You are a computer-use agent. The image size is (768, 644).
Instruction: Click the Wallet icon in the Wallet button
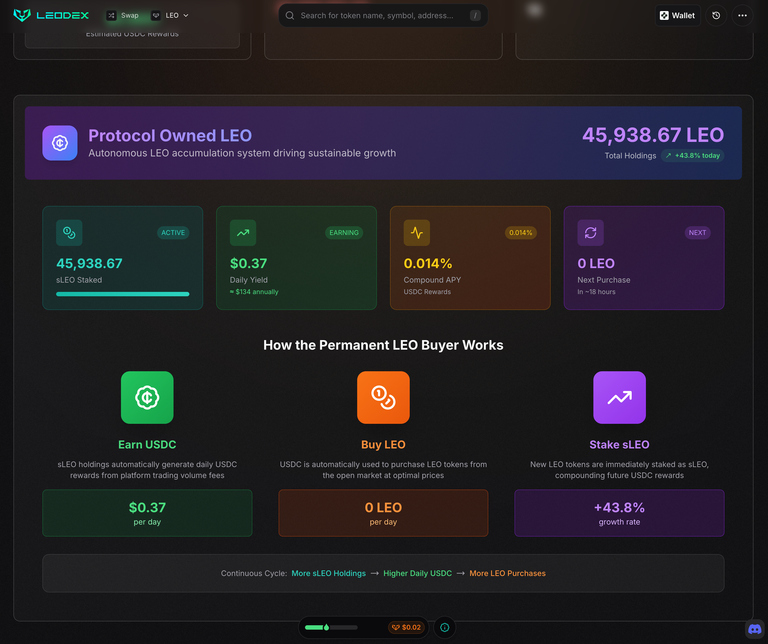[x=664, y=16]
